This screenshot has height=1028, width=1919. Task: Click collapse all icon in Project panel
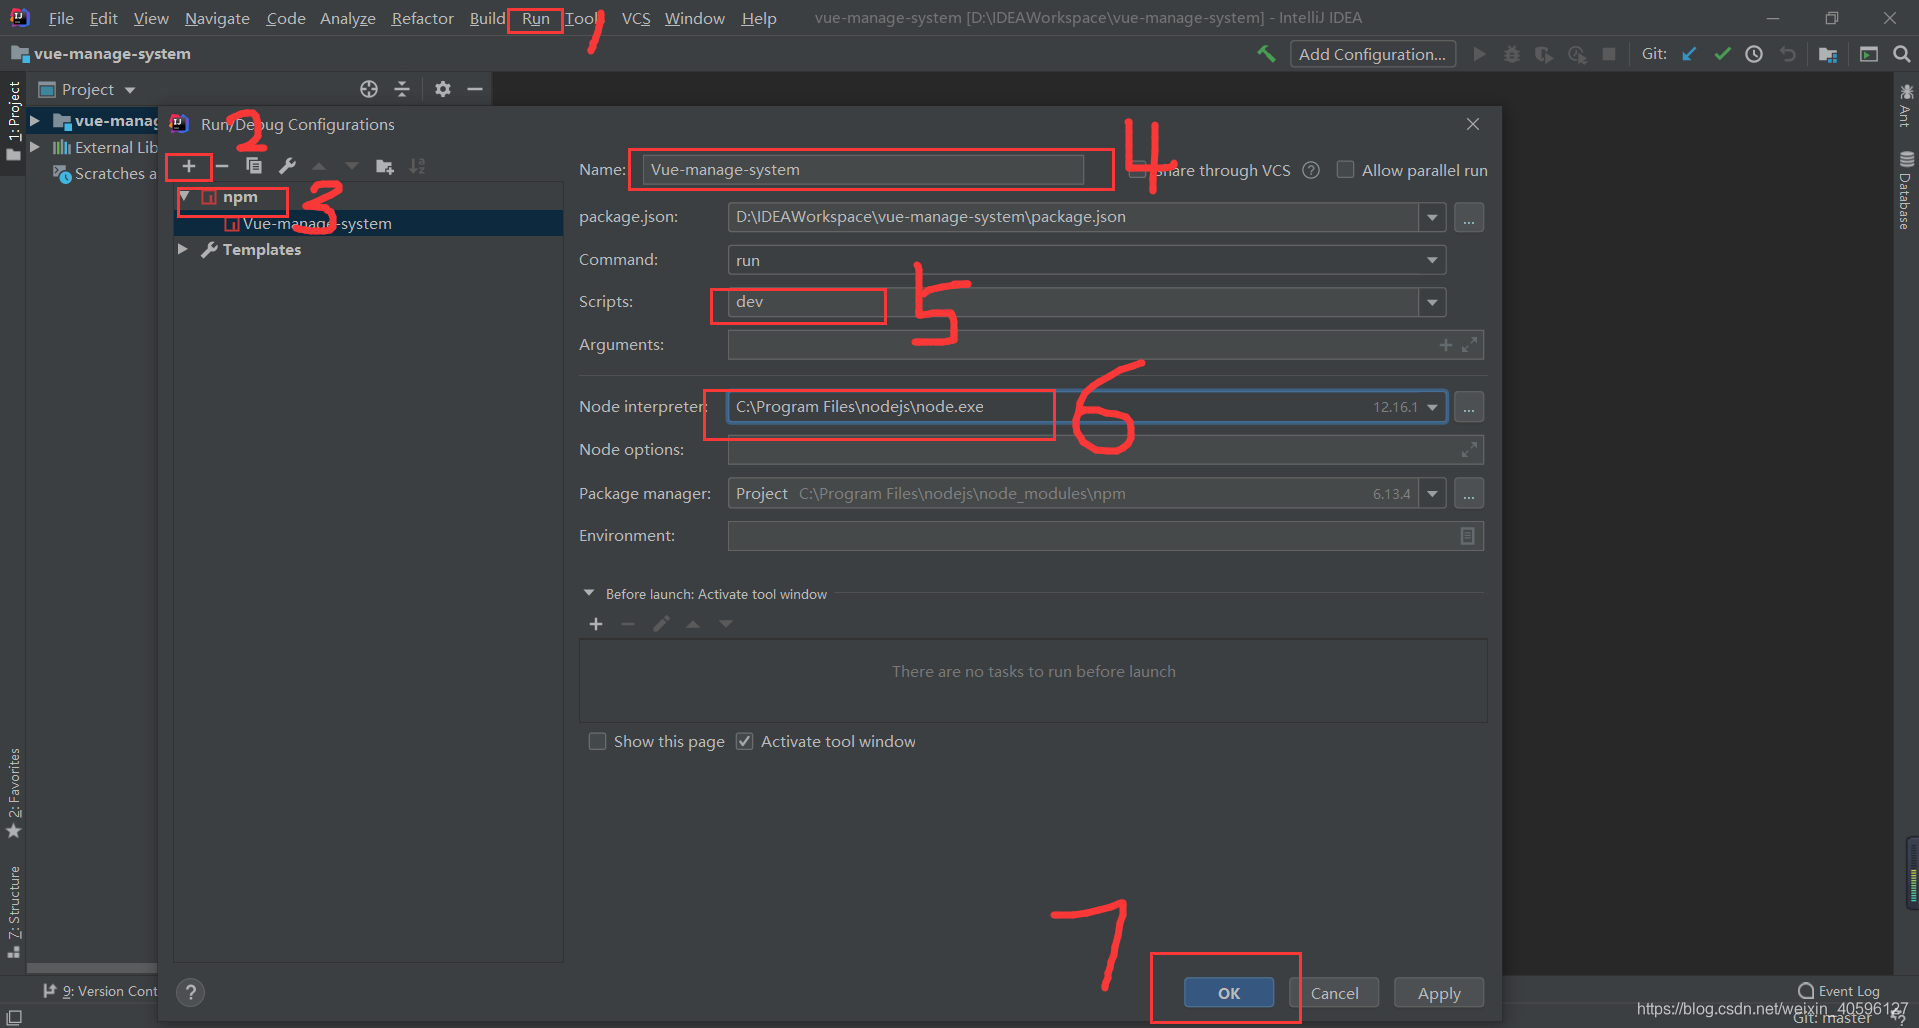click(x=402, y=89)
